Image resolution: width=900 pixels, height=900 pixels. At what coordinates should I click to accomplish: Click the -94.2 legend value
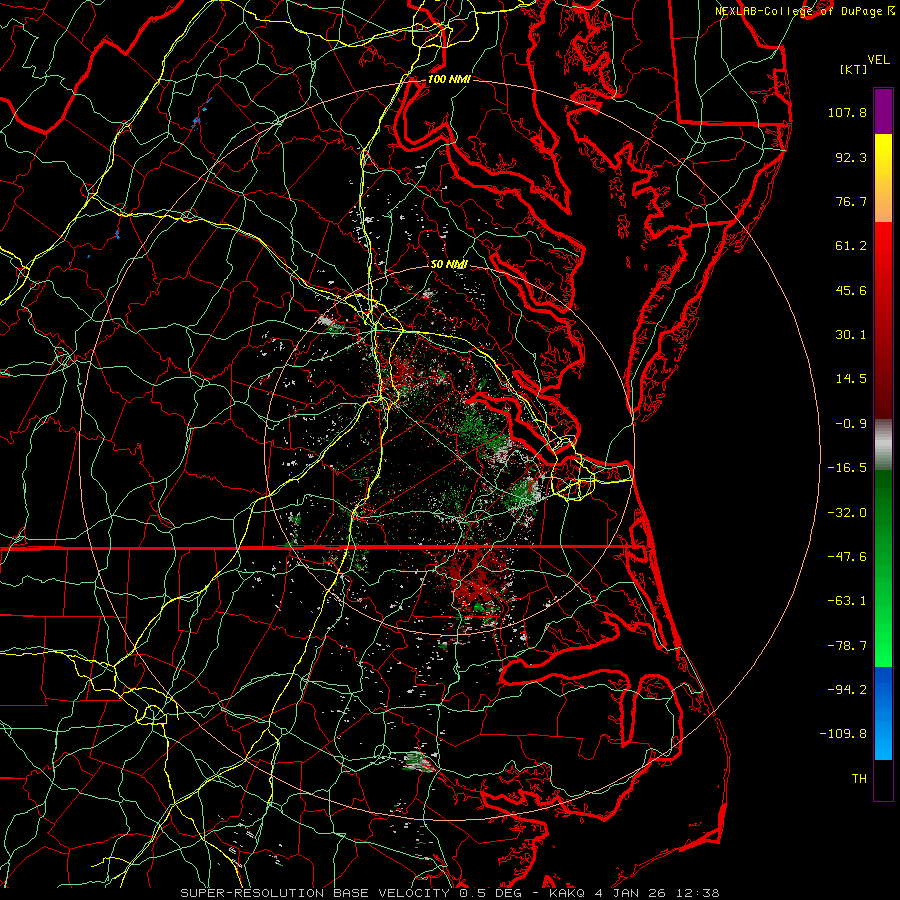point(847,689)
